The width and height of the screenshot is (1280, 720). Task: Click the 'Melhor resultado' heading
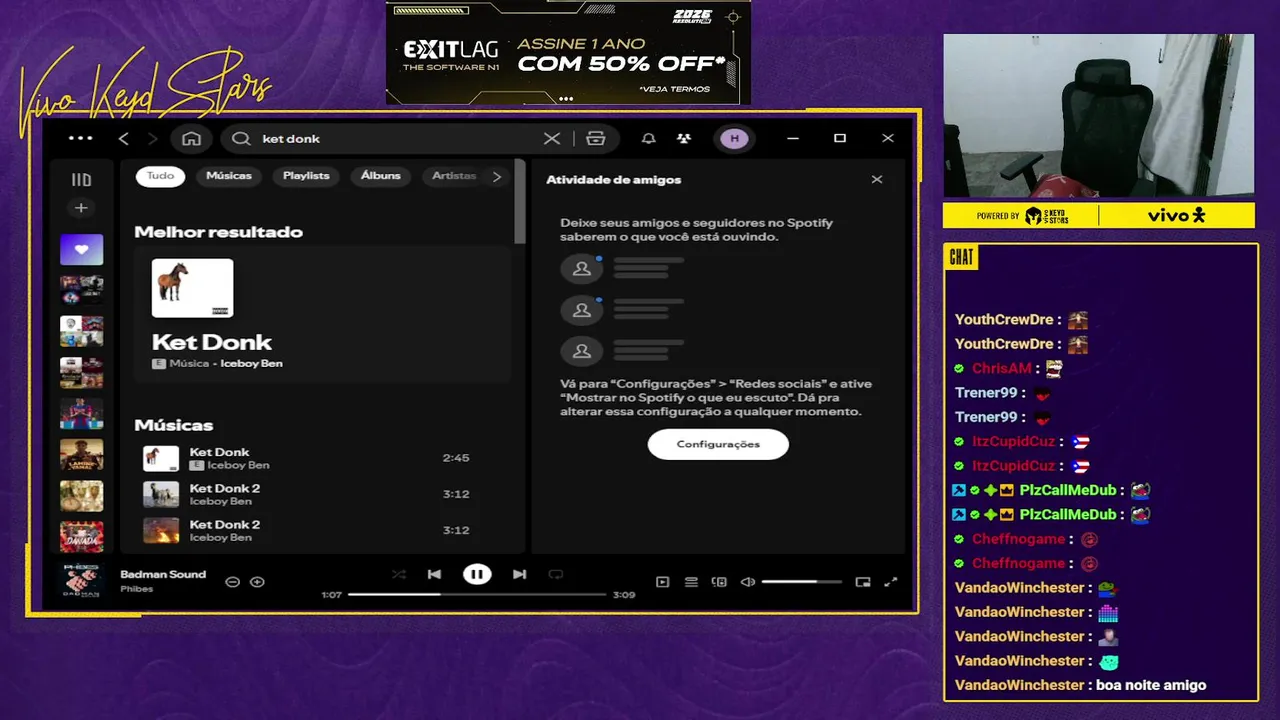[218, 232]
